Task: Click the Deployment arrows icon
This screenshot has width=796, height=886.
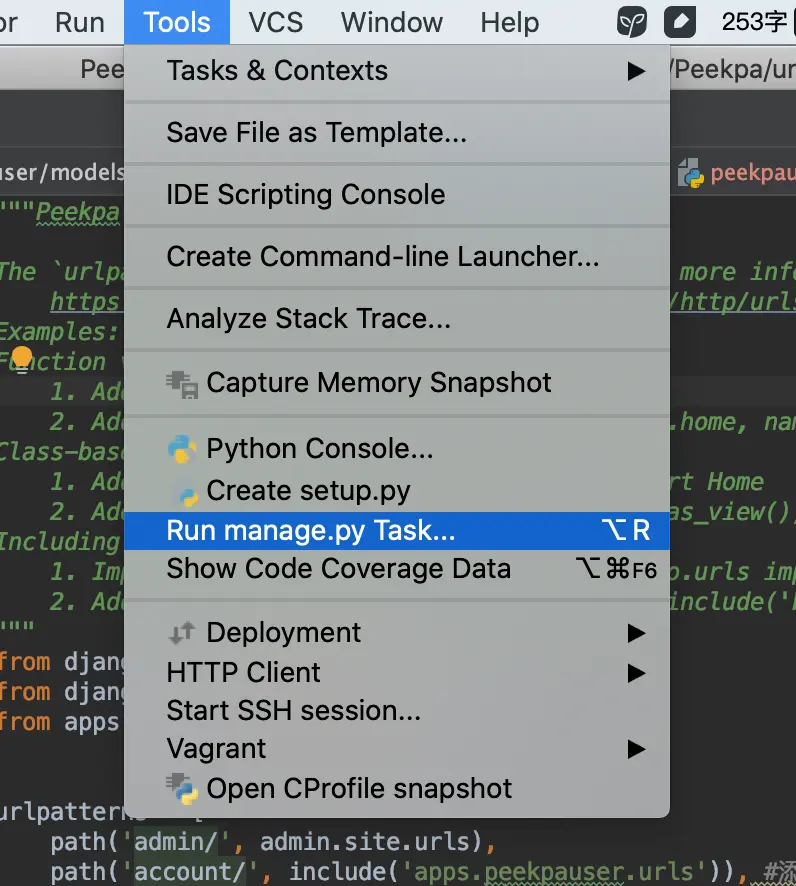Action: click(x=182, y=633)
